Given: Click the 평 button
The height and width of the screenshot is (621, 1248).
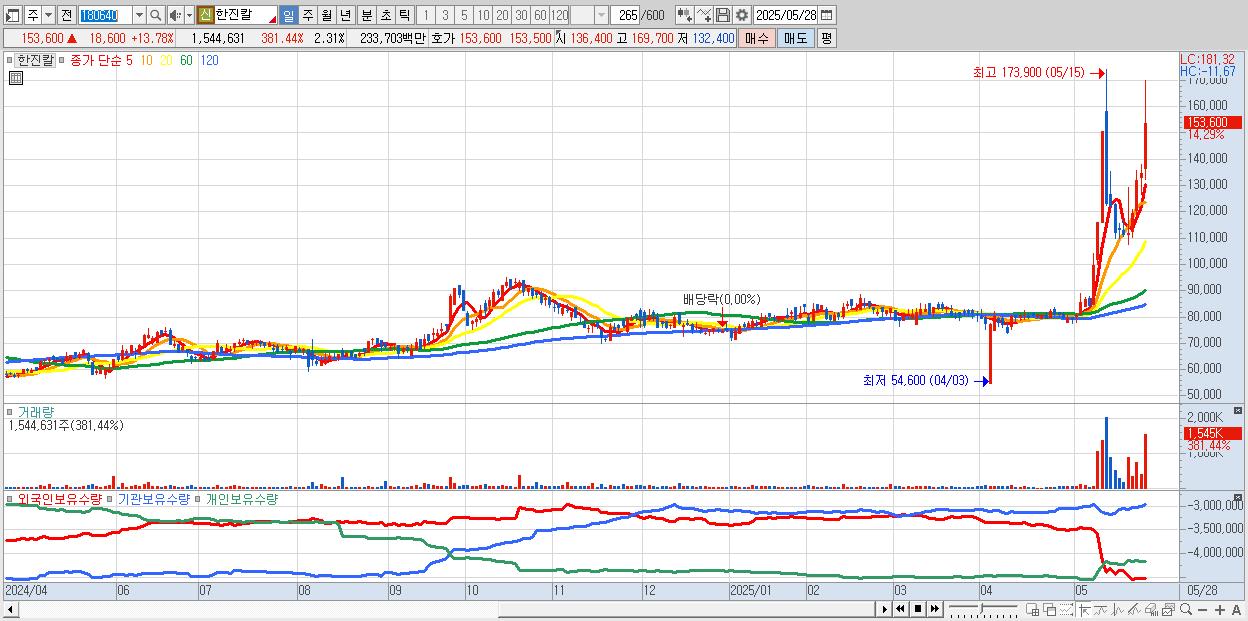Looking at the screenshot, I should 826,38.
